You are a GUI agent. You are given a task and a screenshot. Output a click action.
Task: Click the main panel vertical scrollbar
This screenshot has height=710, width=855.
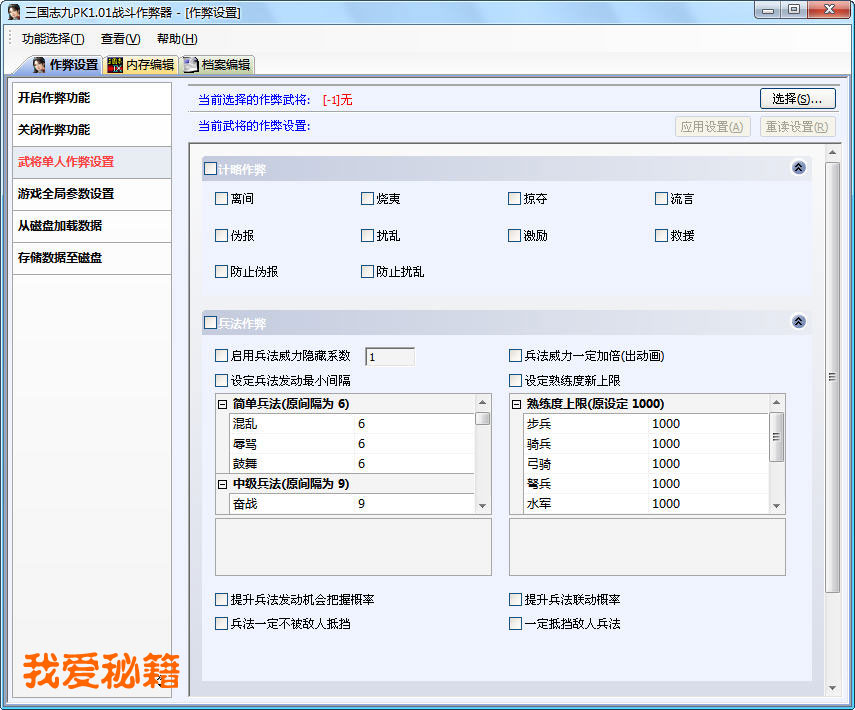(832, 376)
